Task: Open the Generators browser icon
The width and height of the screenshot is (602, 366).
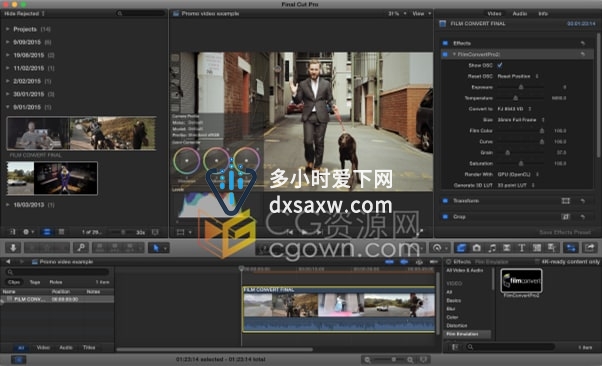Action: point(537,248)
